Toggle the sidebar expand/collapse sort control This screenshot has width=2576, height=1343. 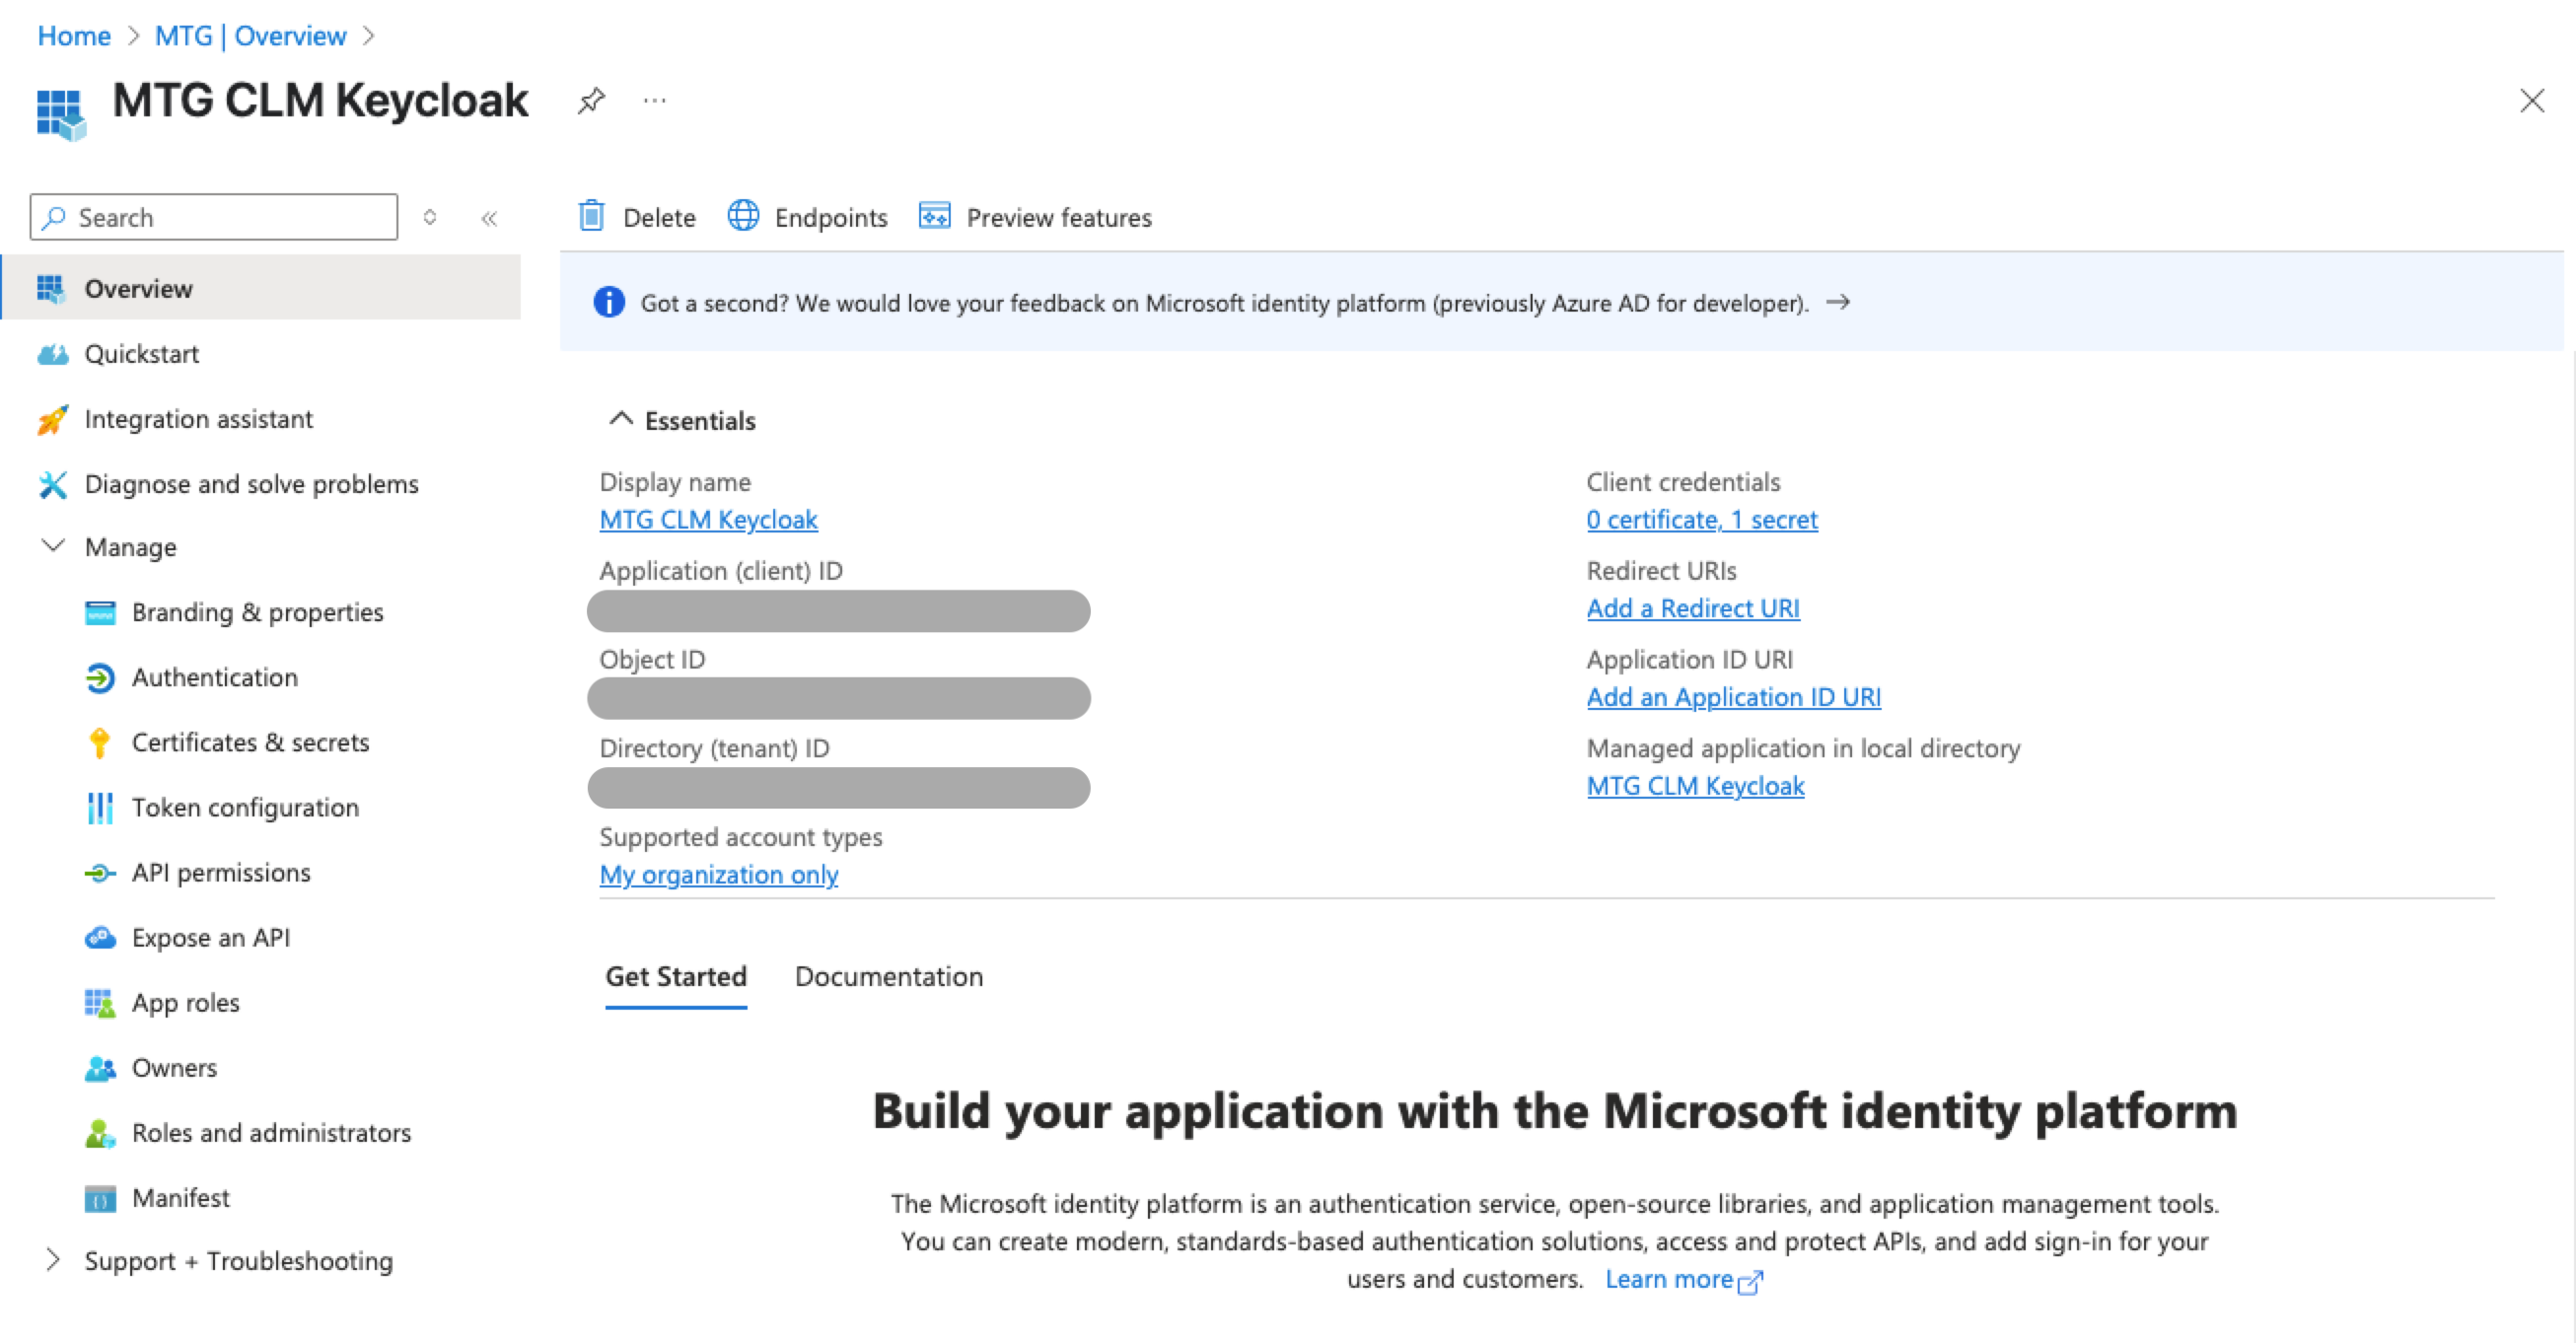[x=430, y=217]
